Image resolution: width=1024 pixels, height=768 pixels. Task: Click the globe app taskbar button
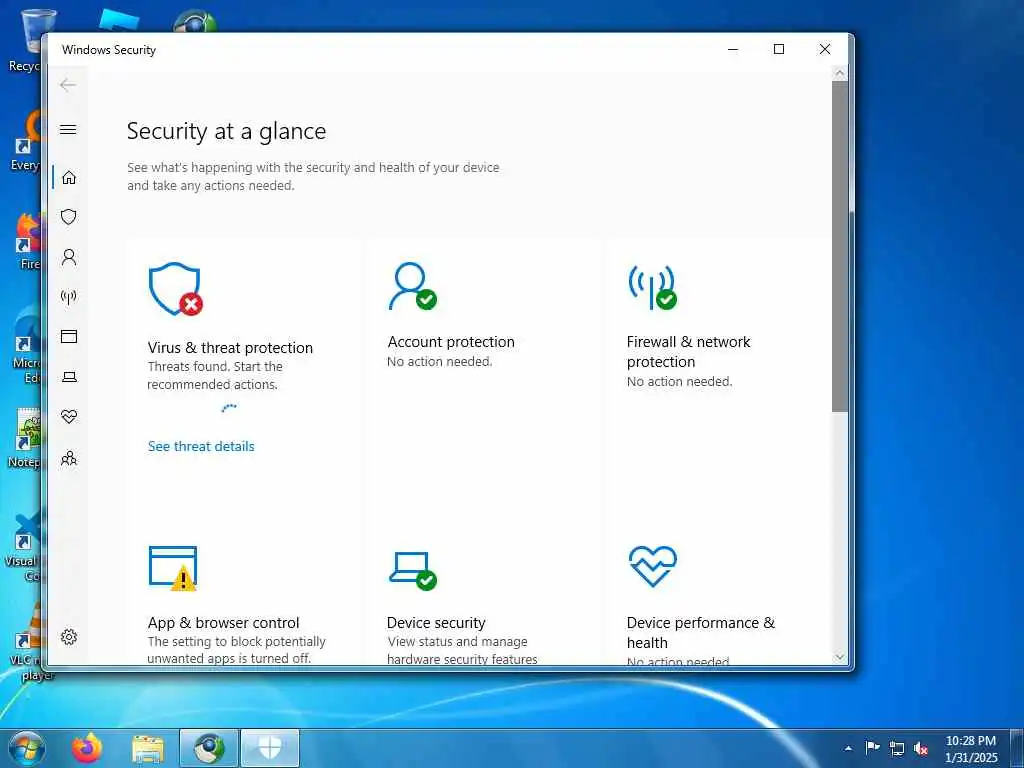(209, 748)
